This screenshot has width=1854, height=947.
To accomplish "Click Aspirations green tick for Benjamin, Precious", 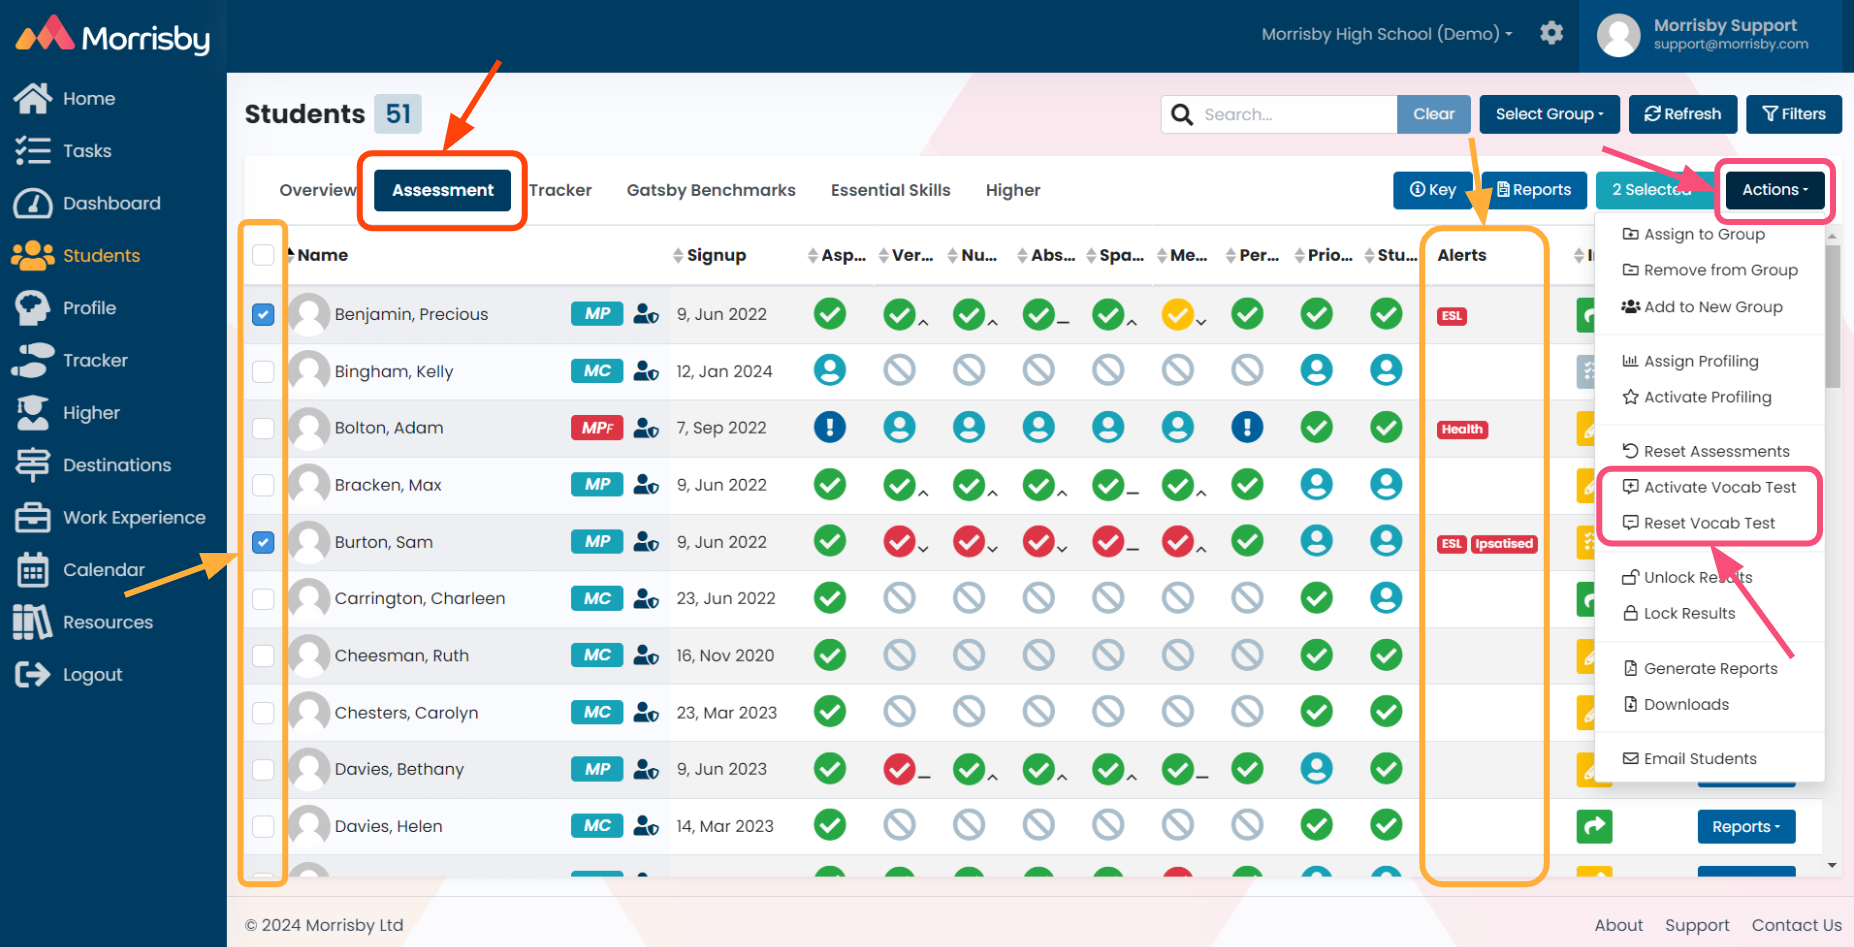I will [829, 314].
